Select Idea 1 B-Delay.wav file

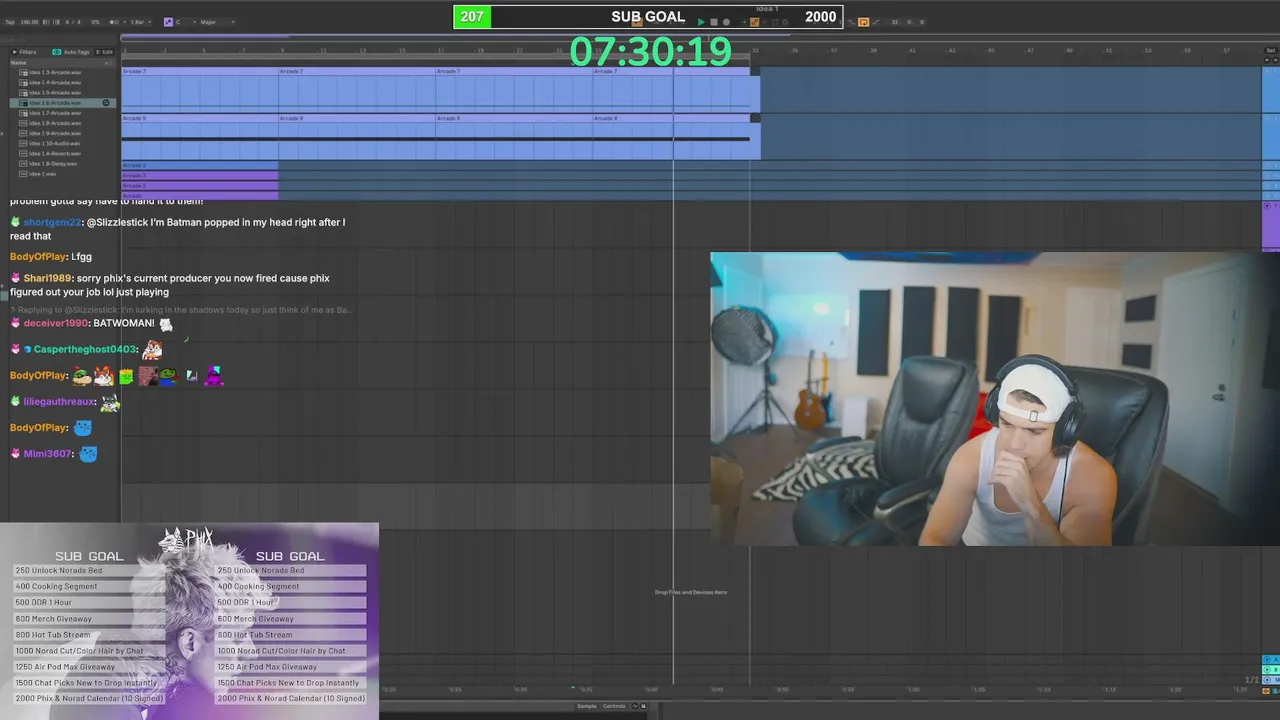click(x=53, y=163)
